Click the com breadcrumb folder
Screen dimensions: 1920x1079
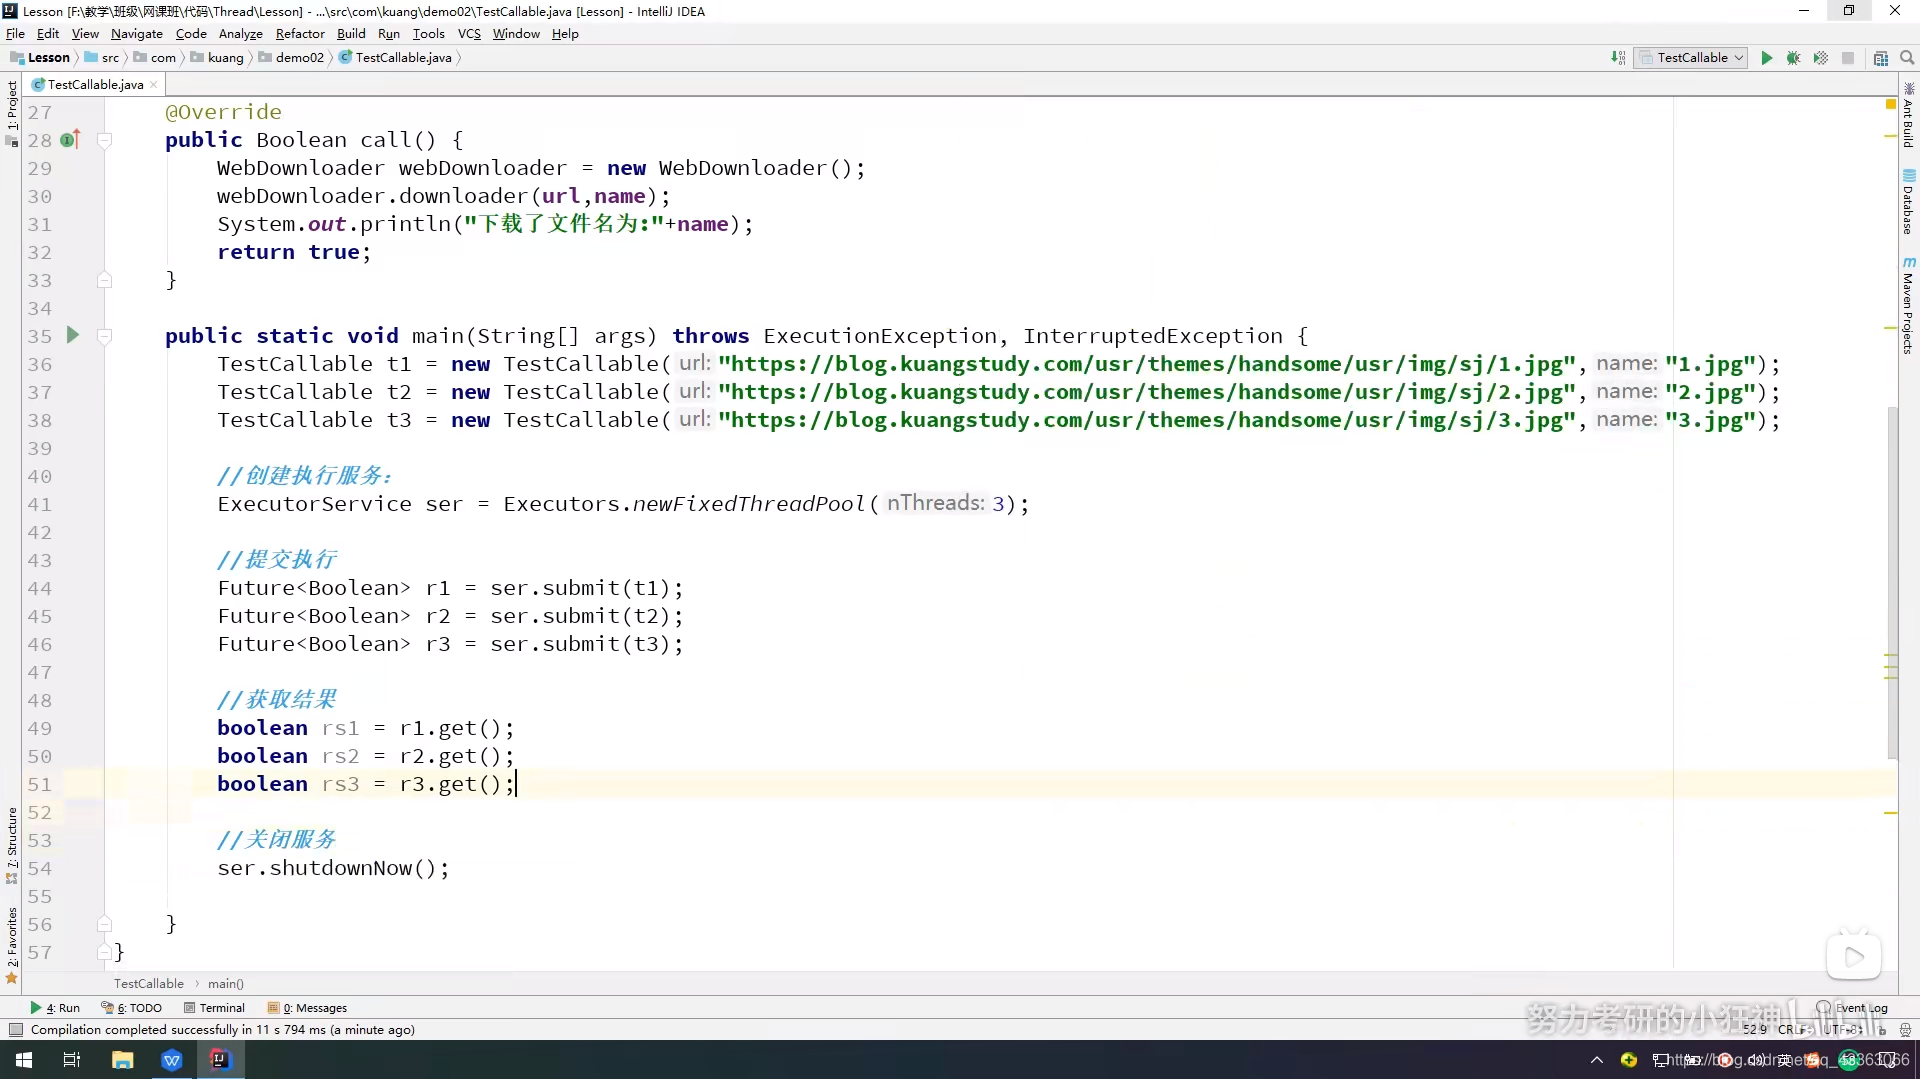tap(155, 58)
